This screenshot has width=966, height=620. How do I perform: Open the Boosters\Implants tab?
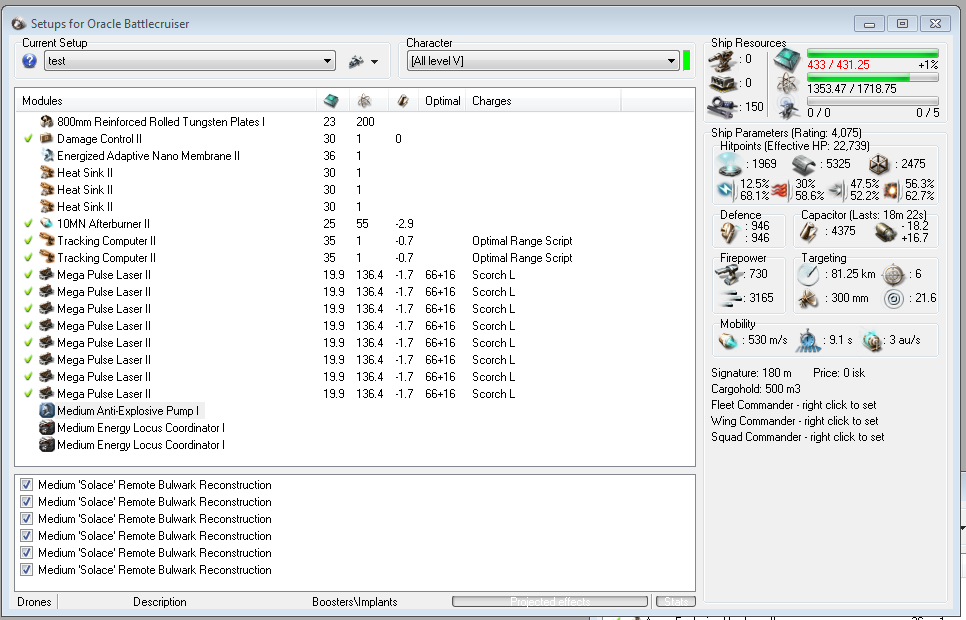pos(355,602)
